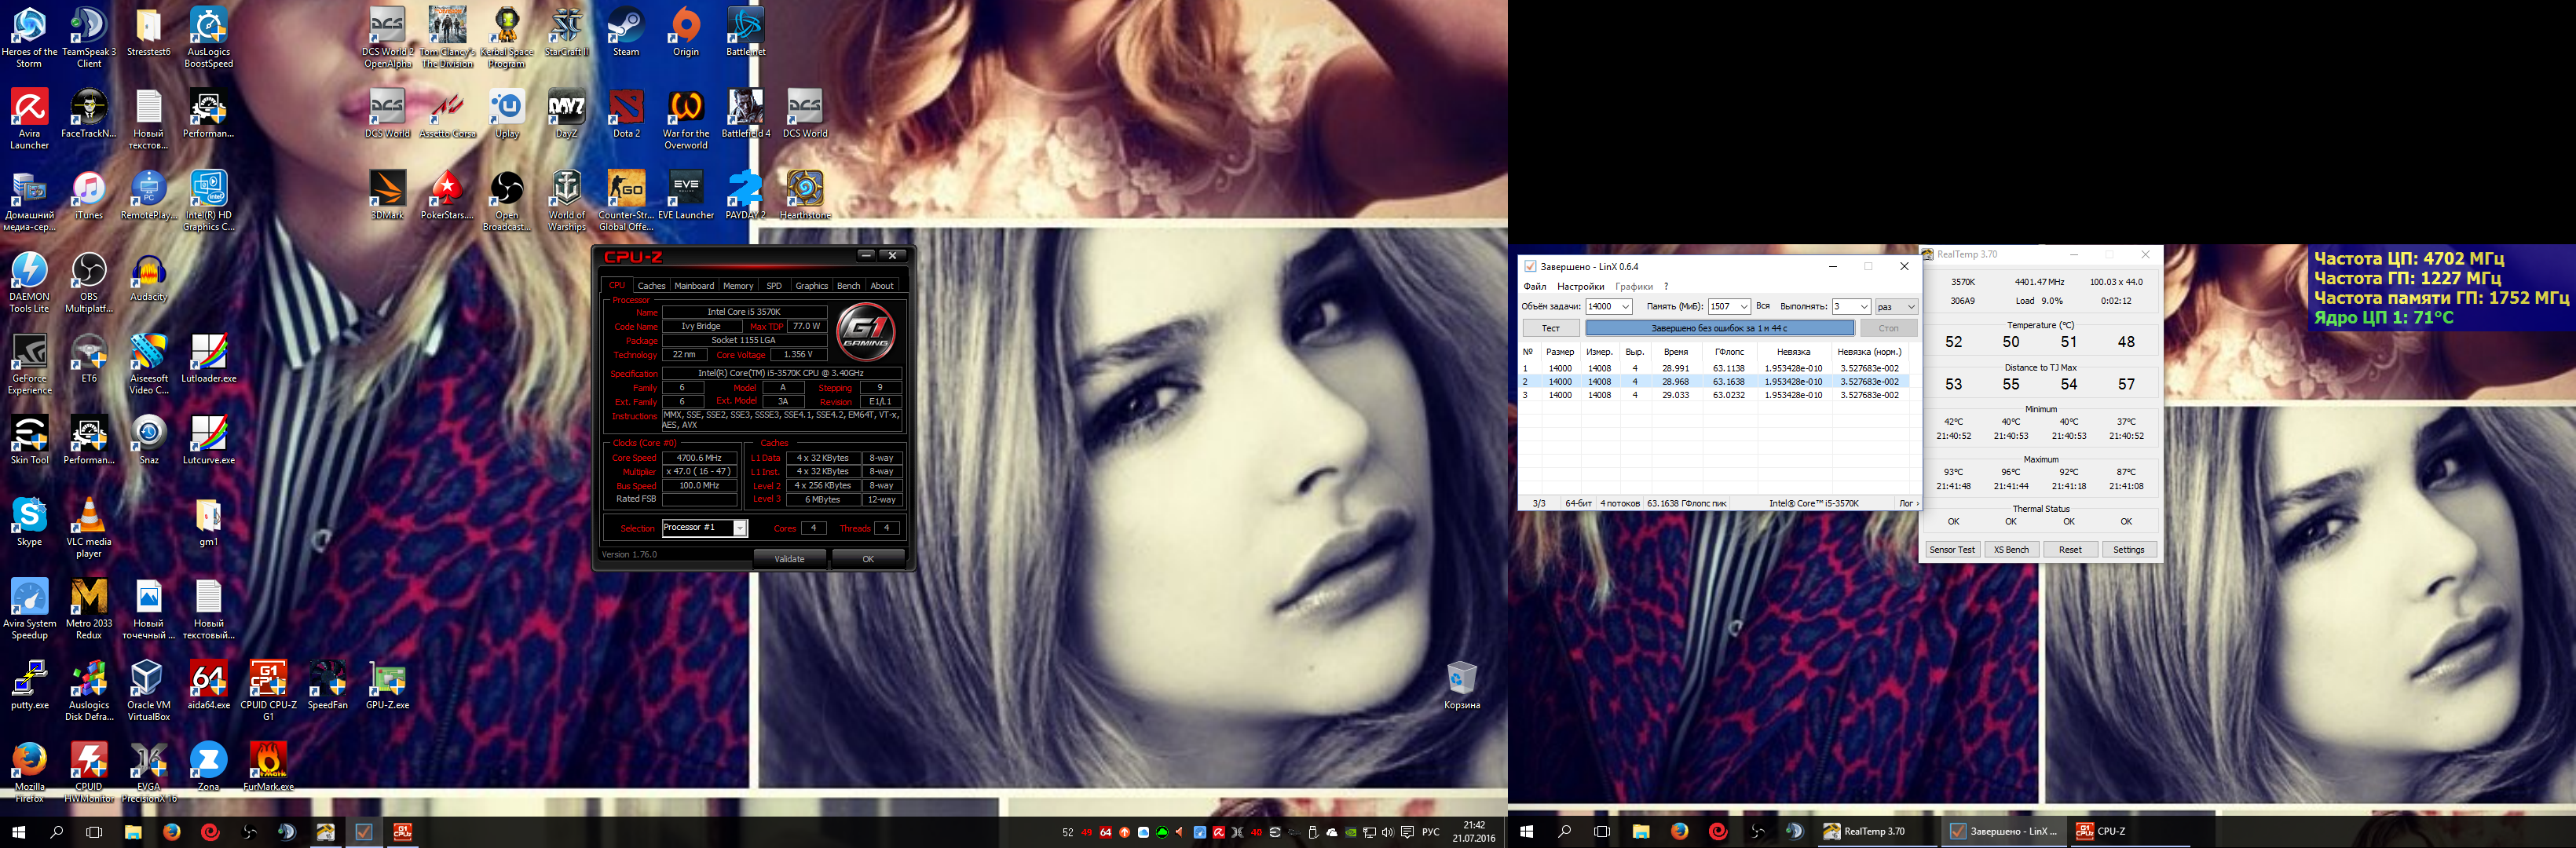Click the LinX completion progress bar
Screen dimensions: 2576x848
coord(1719,328)
